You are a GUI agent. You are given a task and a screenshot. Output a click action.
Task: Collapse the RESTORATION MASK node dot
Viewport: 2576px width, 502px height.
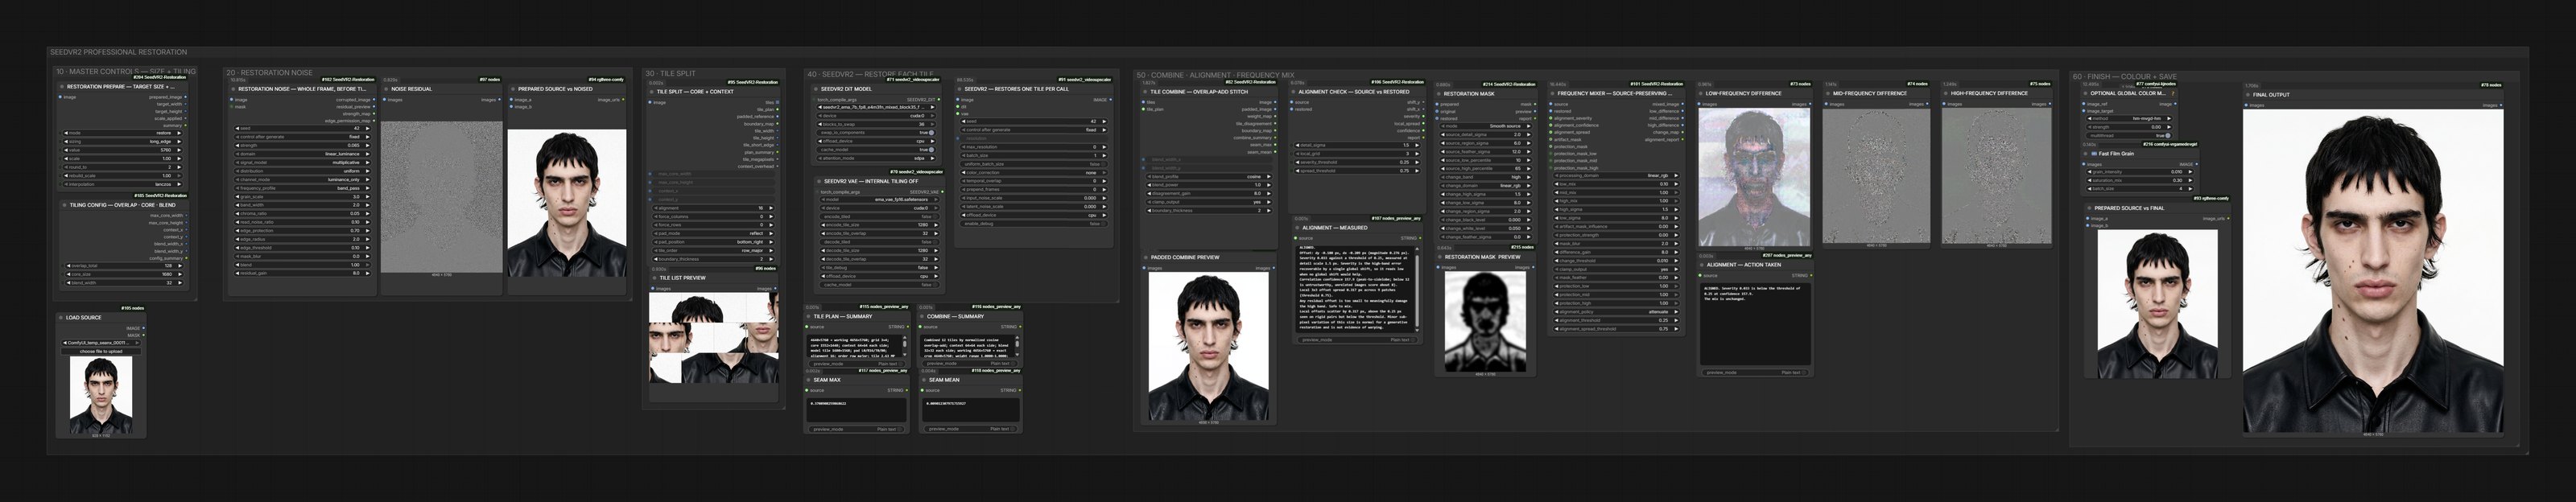pos(1440,94)
